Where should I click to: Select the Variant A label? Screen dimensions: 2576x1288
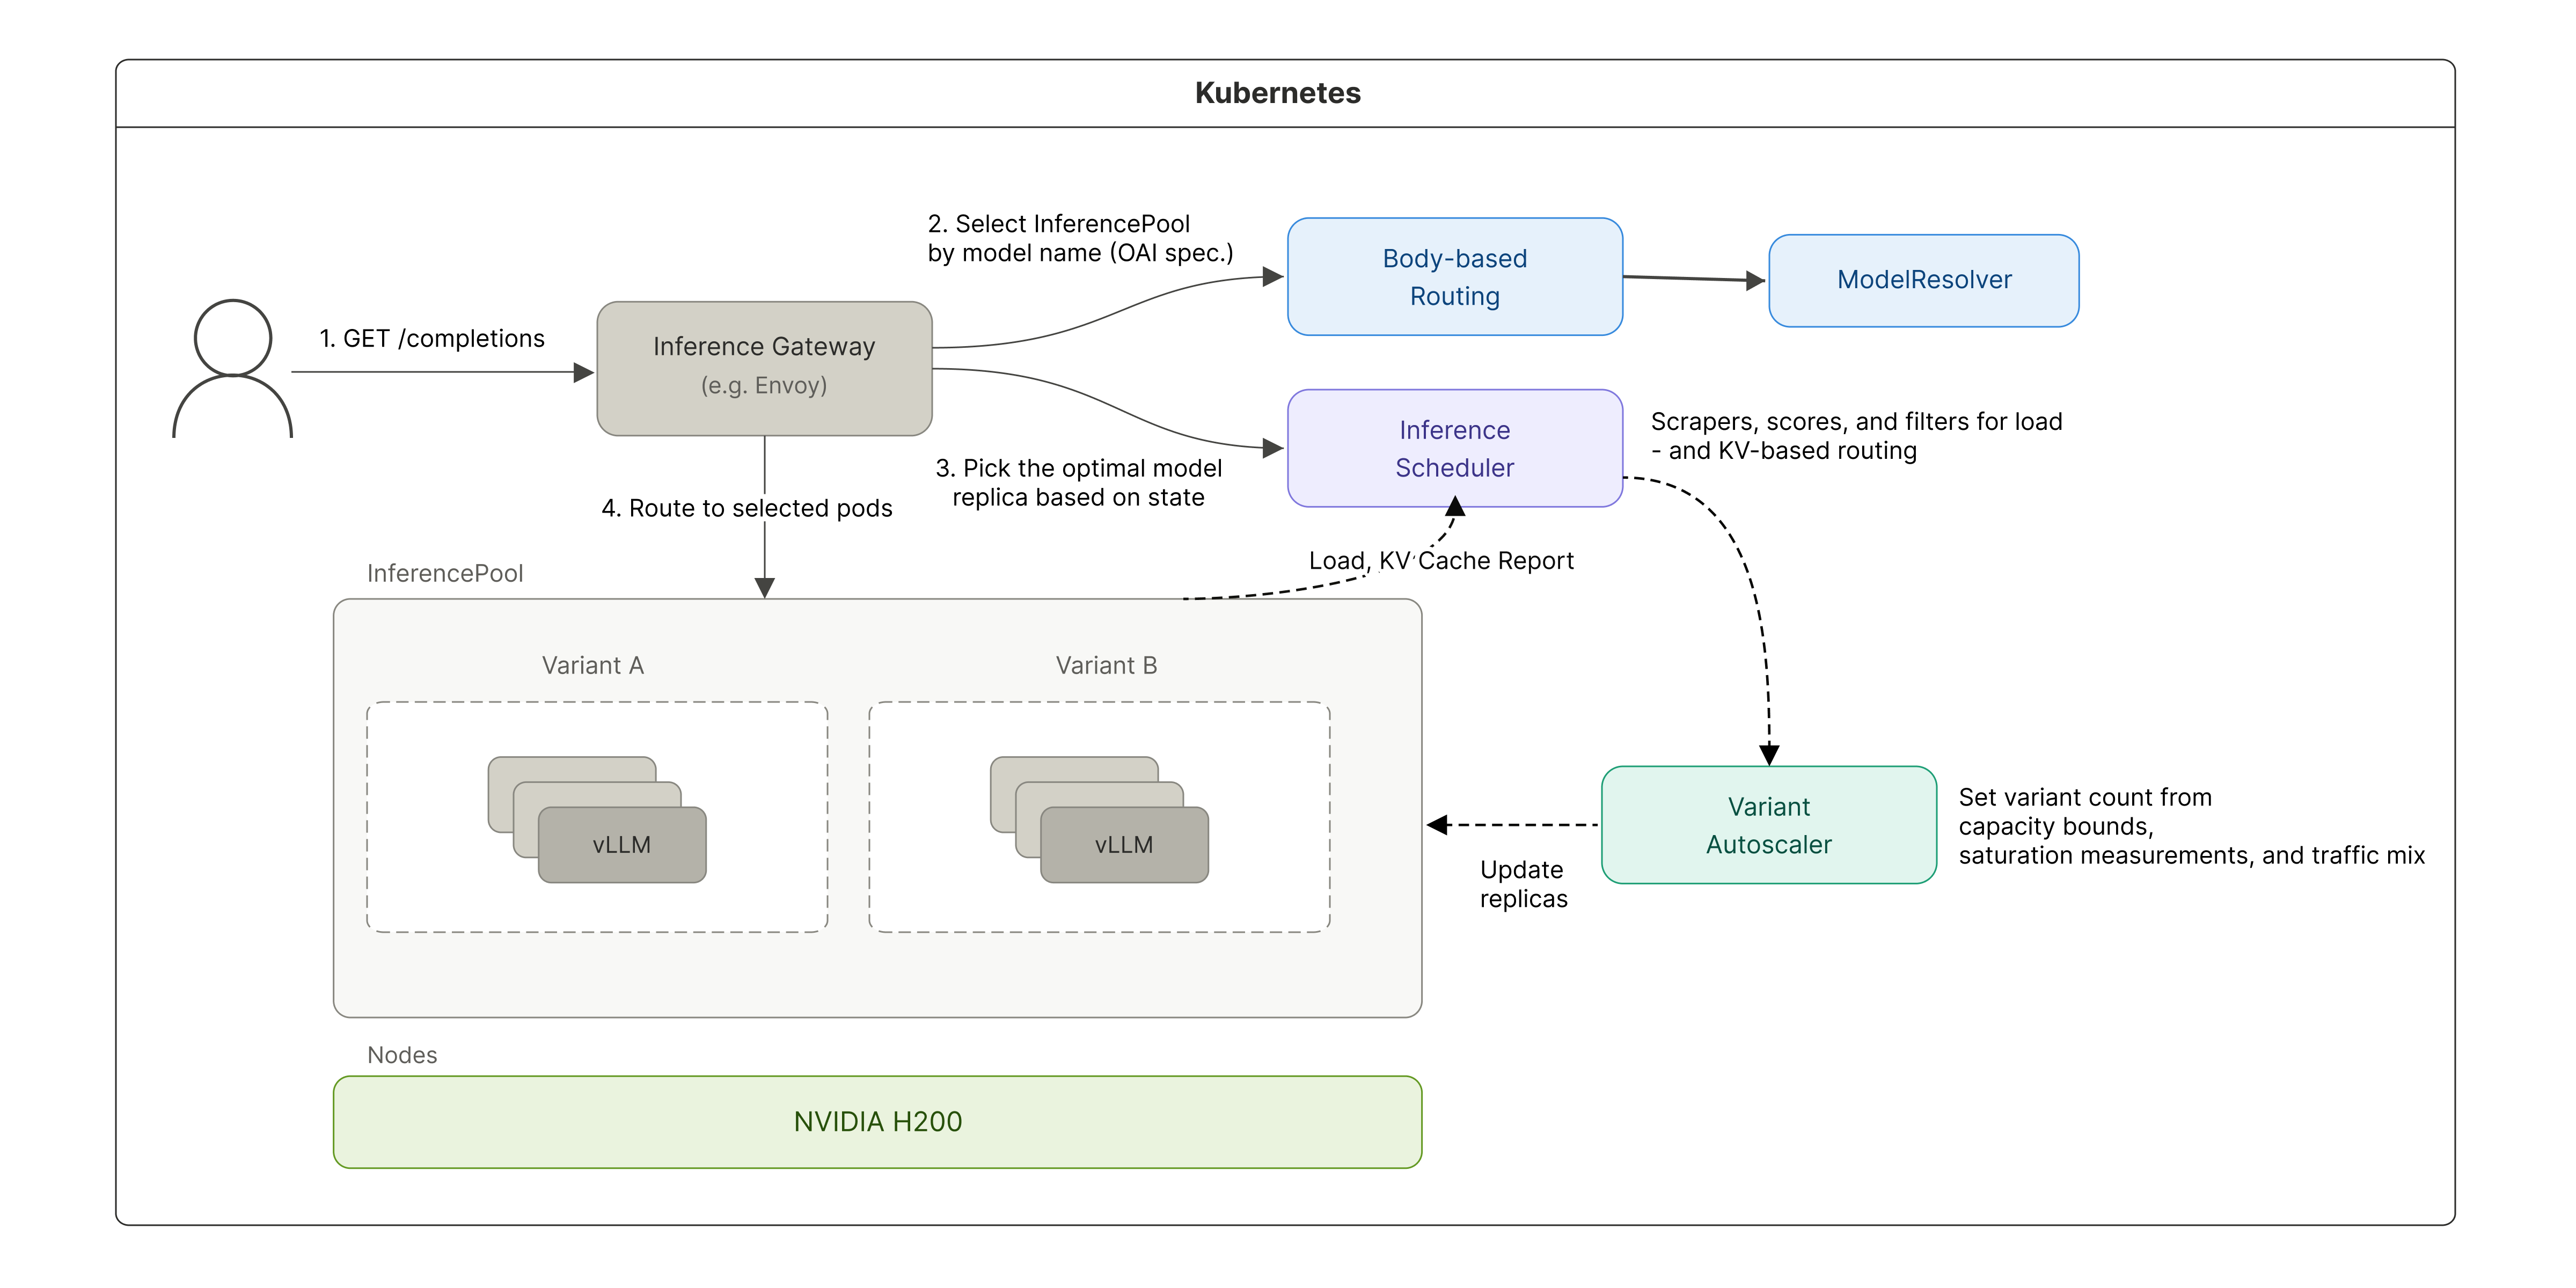592,665
